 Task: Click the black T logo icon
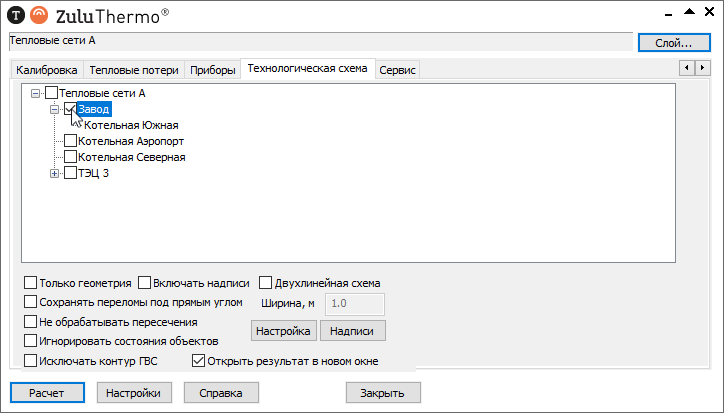[16, 15]
